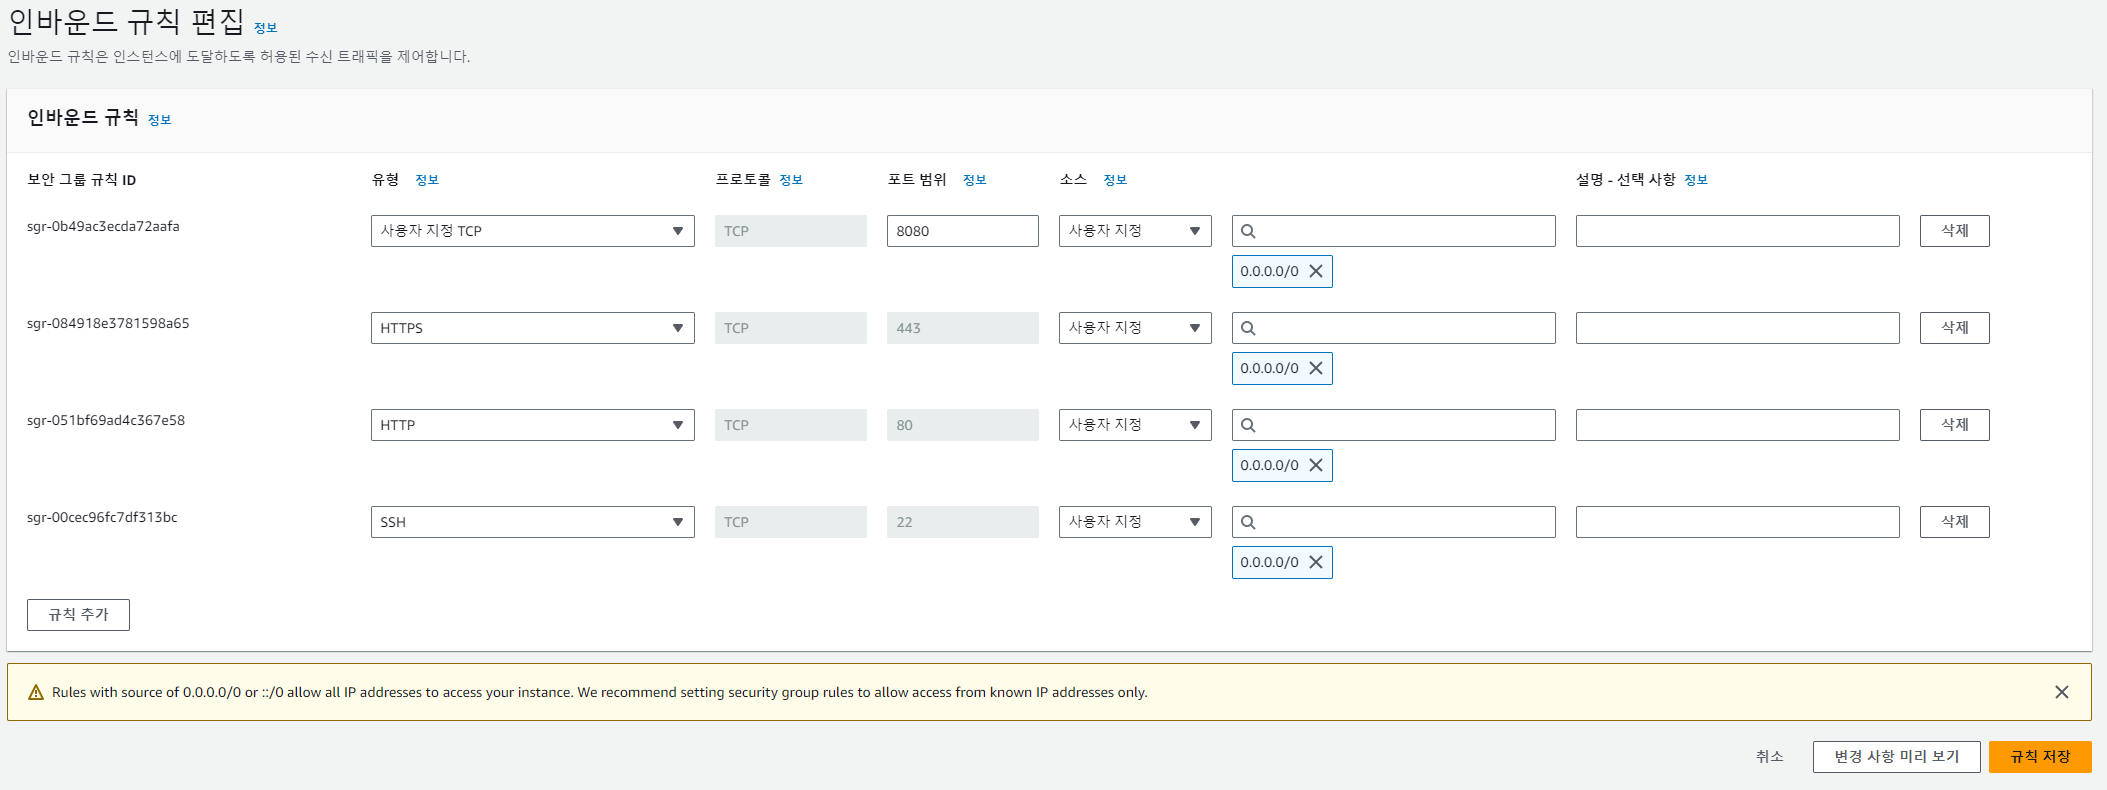2107x790 pixels.
Task: Remove 0.0.0.0/0 chip from HTTPS rule
Action: click(x=1316, y=368)
